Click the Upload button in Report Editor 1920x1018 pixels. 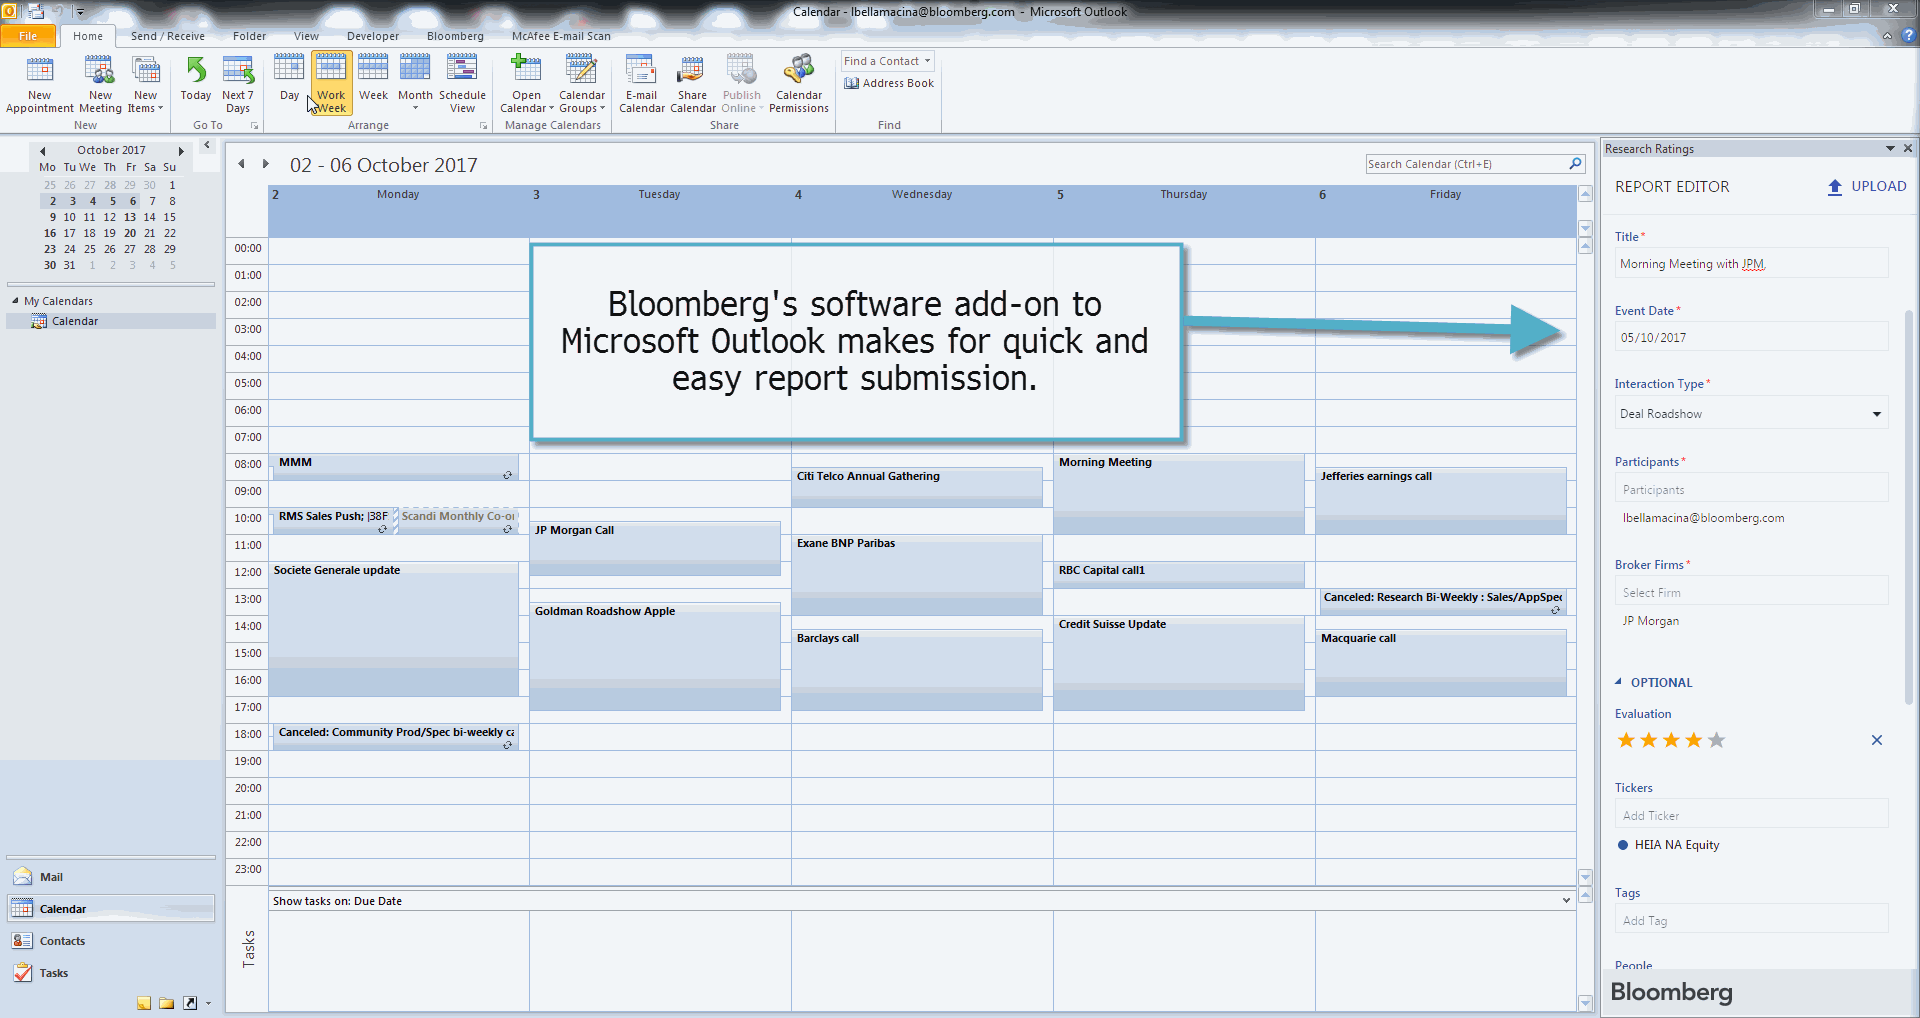1866,186
